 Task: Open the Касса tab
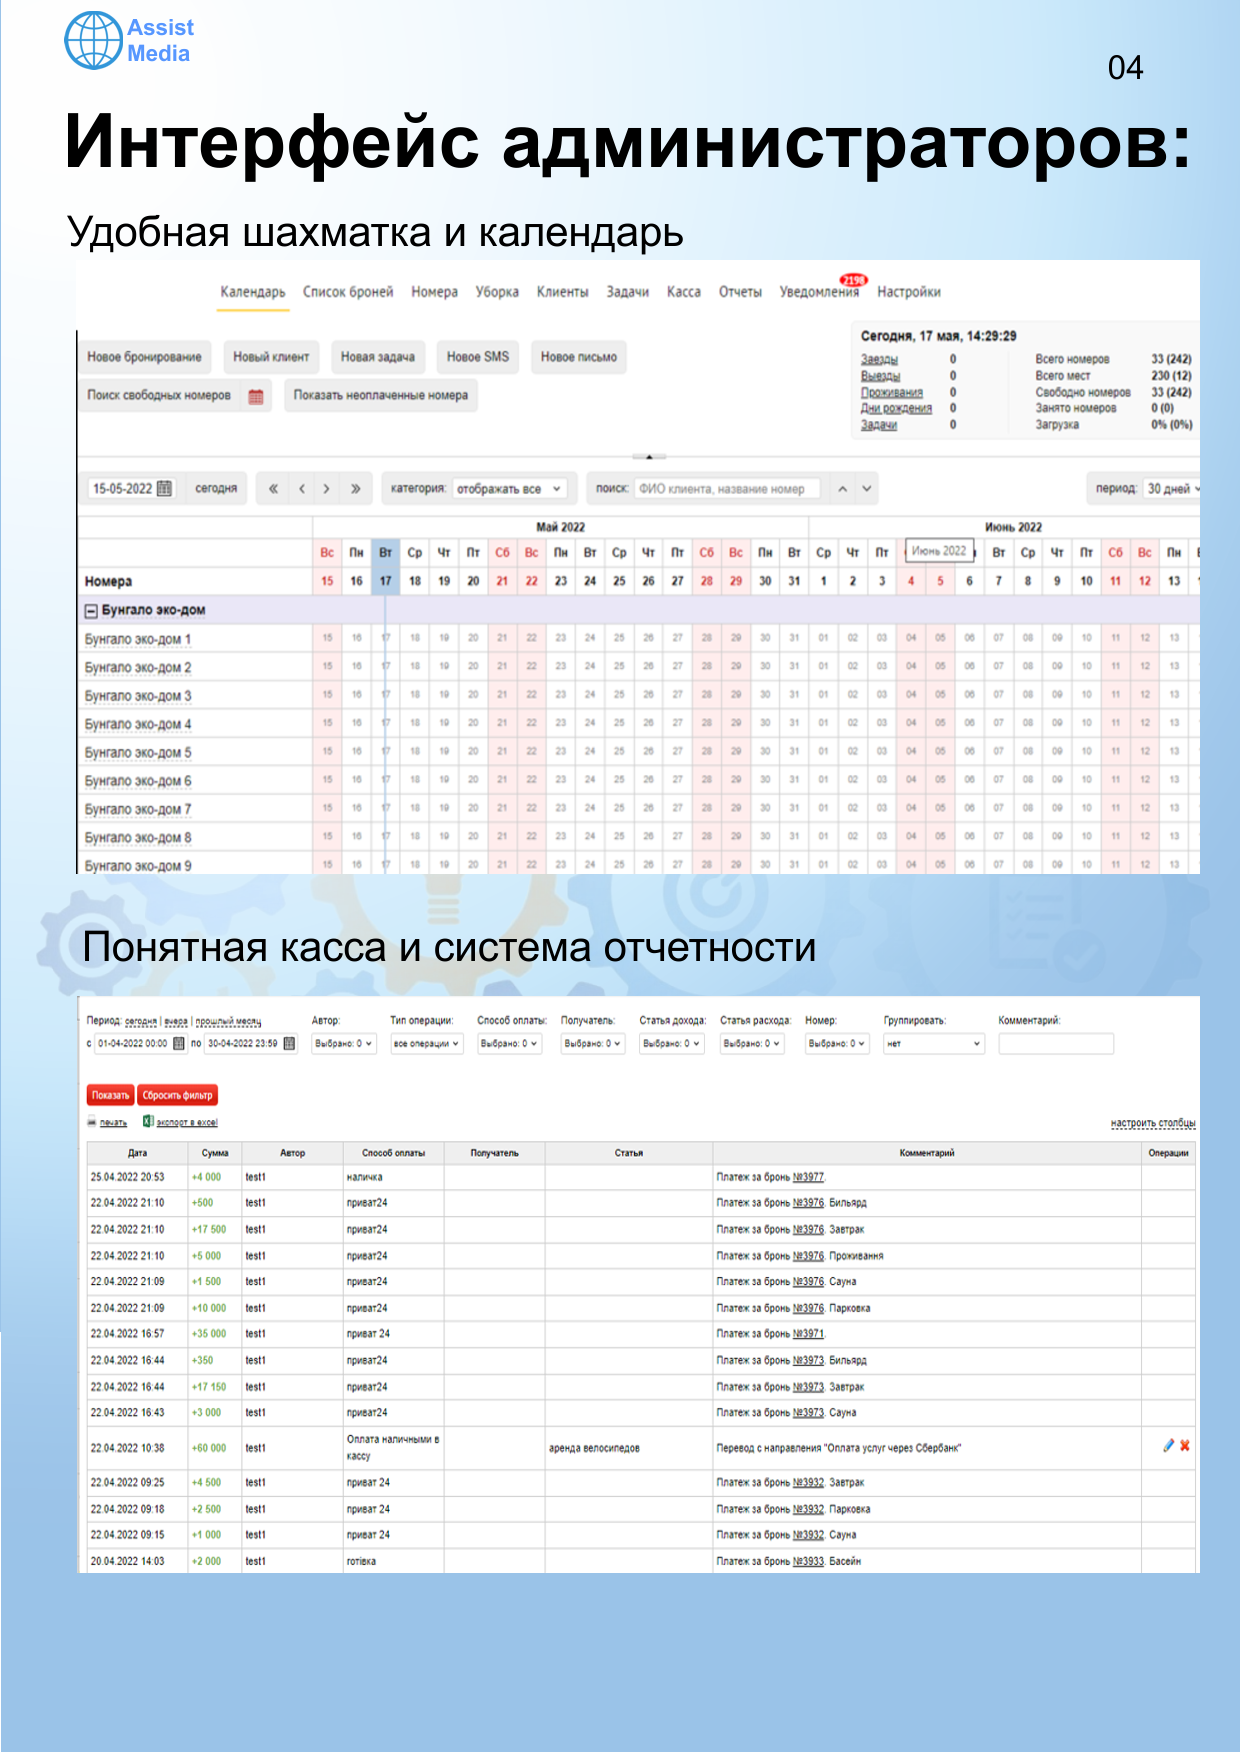pyautogui.click(x=684, y=292)
